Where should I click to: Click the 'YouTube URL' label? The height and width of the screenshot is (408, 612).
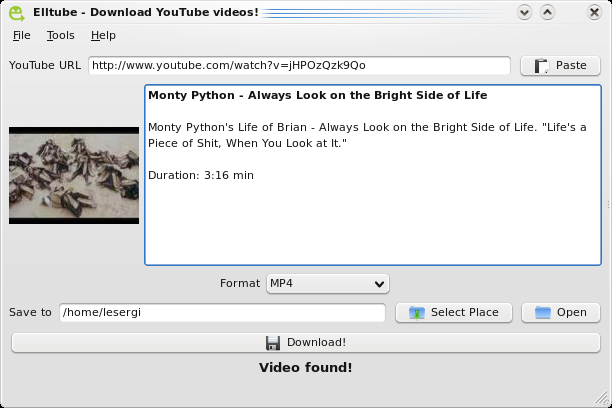click(x=45, y=65)
